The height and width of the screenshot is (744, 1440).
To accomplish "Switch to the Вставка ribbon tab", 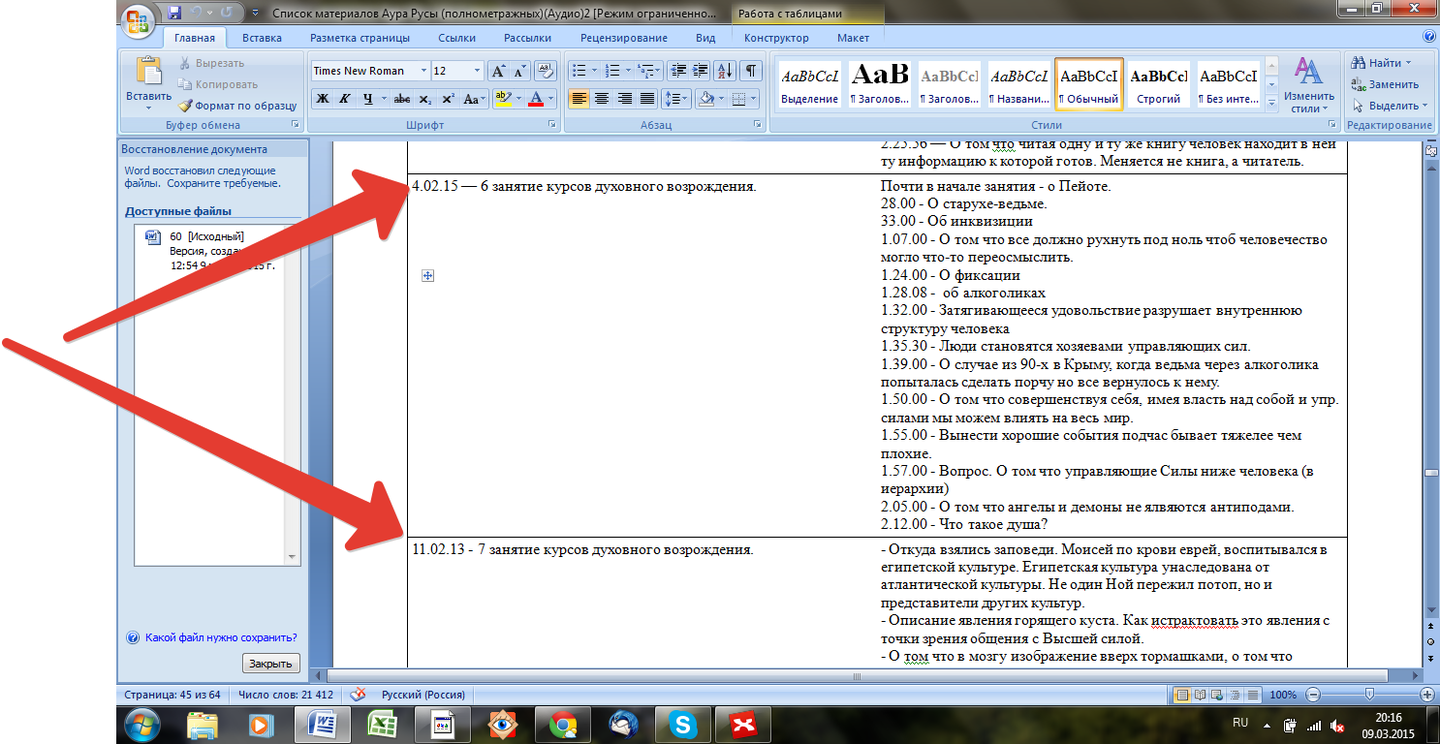I will pyautogui.click(x=262, y=38).
